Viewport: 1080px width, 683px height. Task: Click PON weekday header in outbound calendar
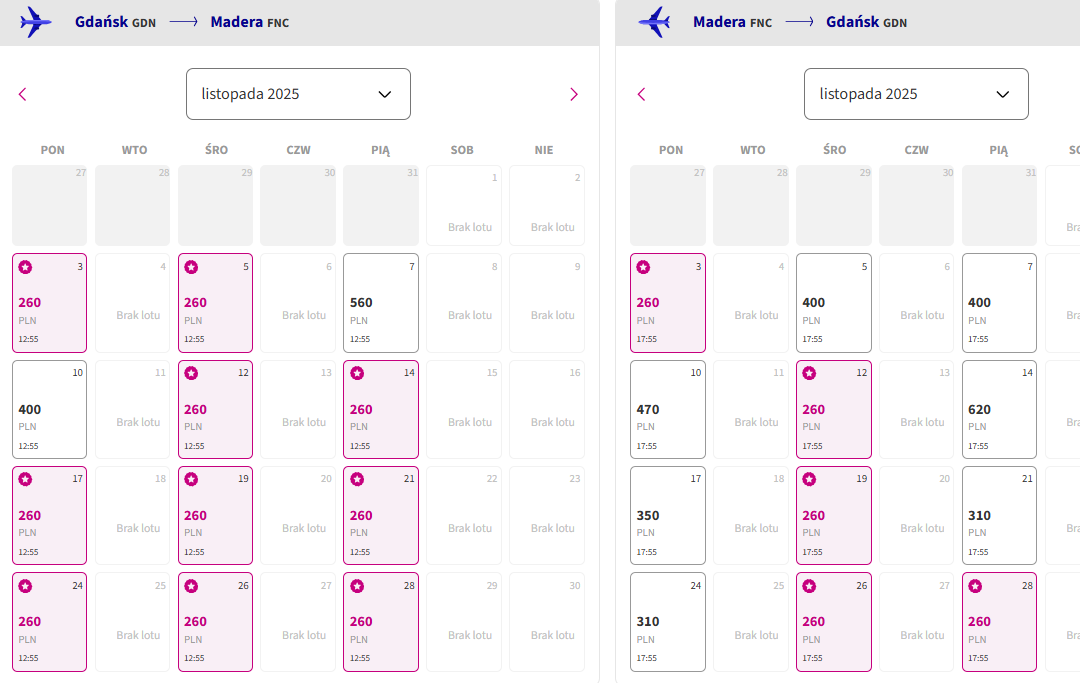click(x=52, y=150)
